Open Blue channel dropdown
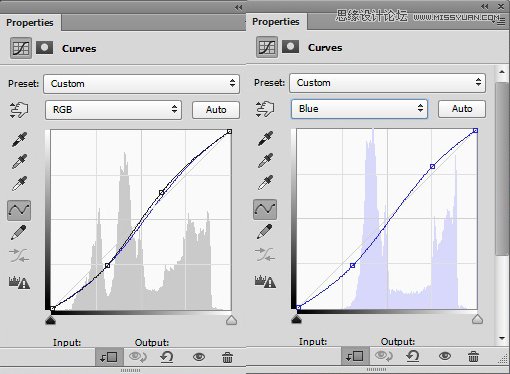 click(359, 109)
